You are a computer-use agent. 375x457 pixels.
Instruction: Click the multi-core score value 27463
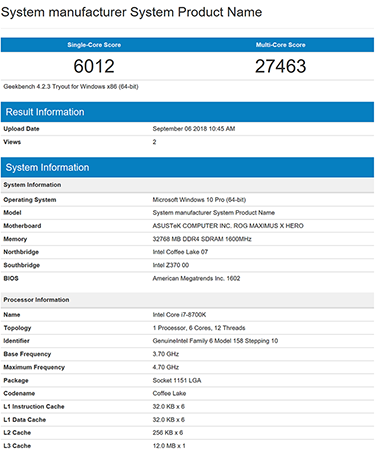(x=280, y=66)
